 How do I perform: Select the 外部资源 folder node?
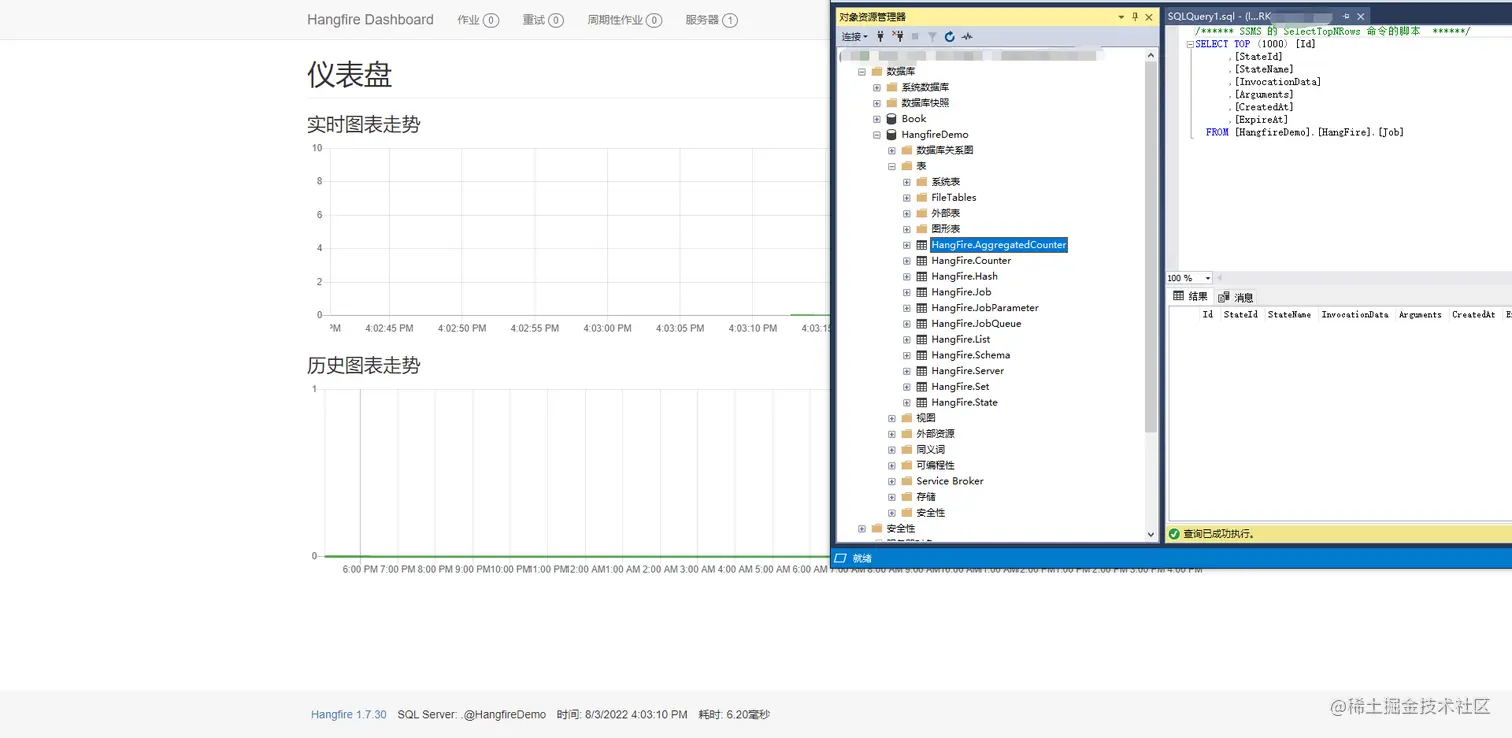click(x=935, y=434)
